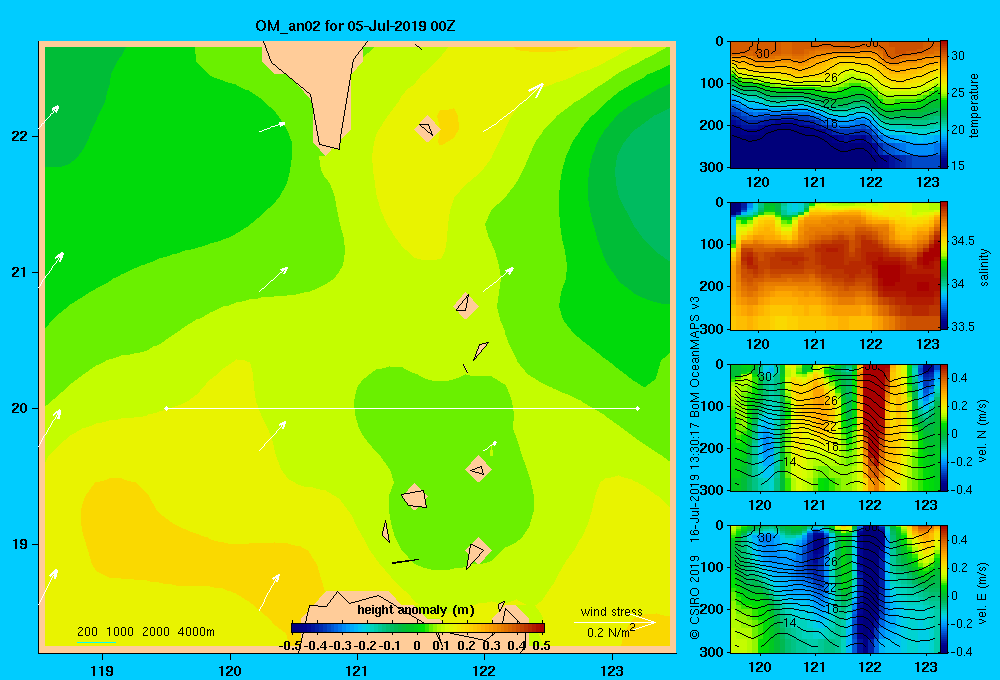Viewport: 1000px width, 680px height.
Task: Click the 300 depth label on salinity panel
Action: coord(712,329)
